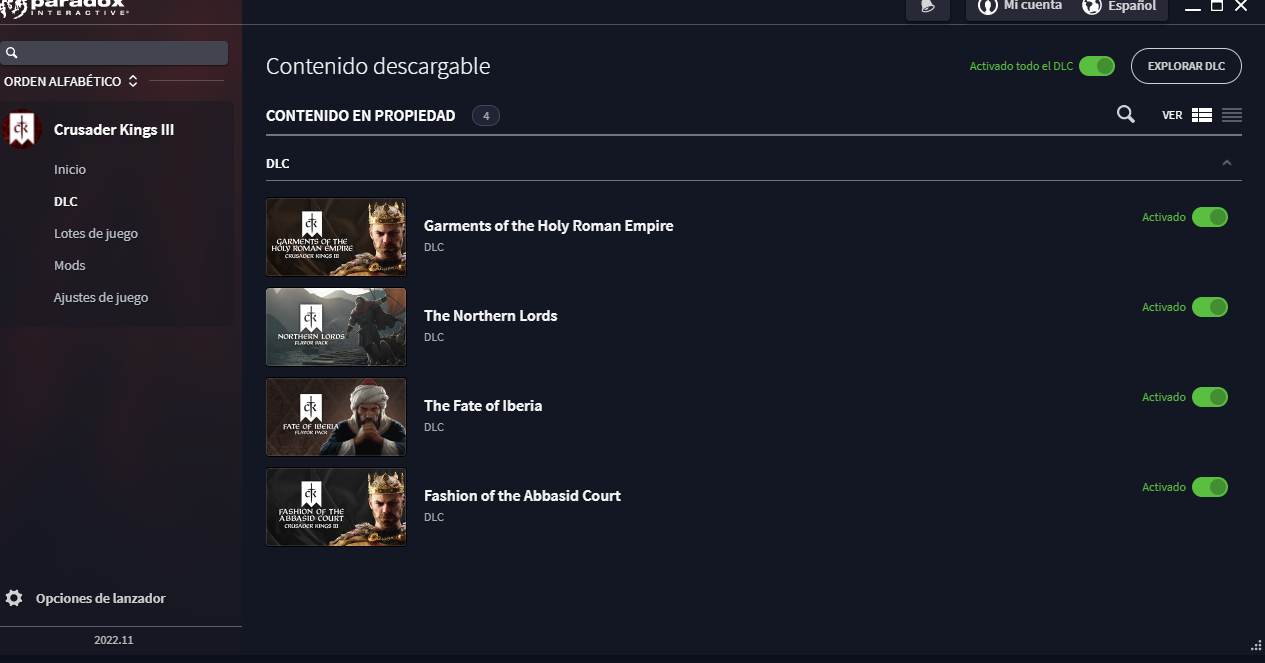This screenshot has height=663, width=1265.
Task: Click the search magnifier in sidebar
Action: 12,53
